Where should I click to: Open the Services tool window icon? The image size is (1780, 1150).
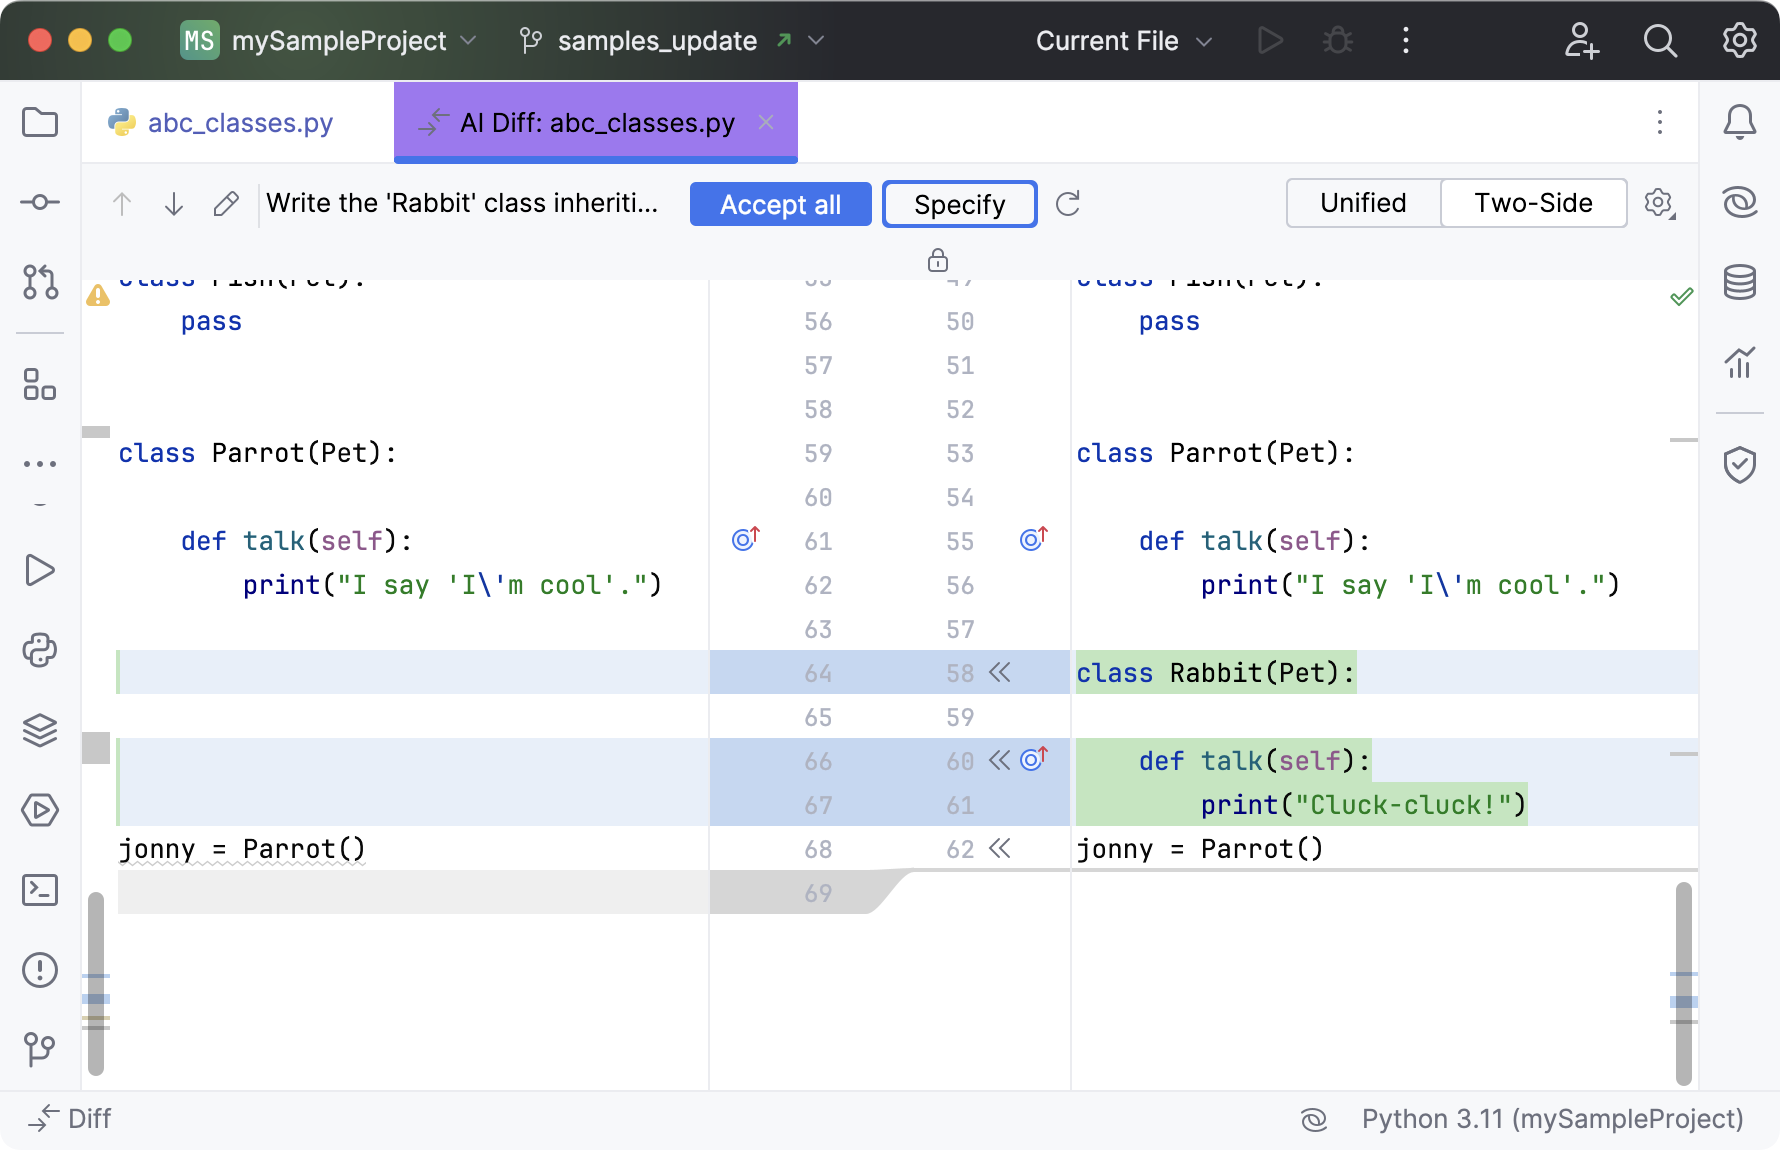click(40, 810)
